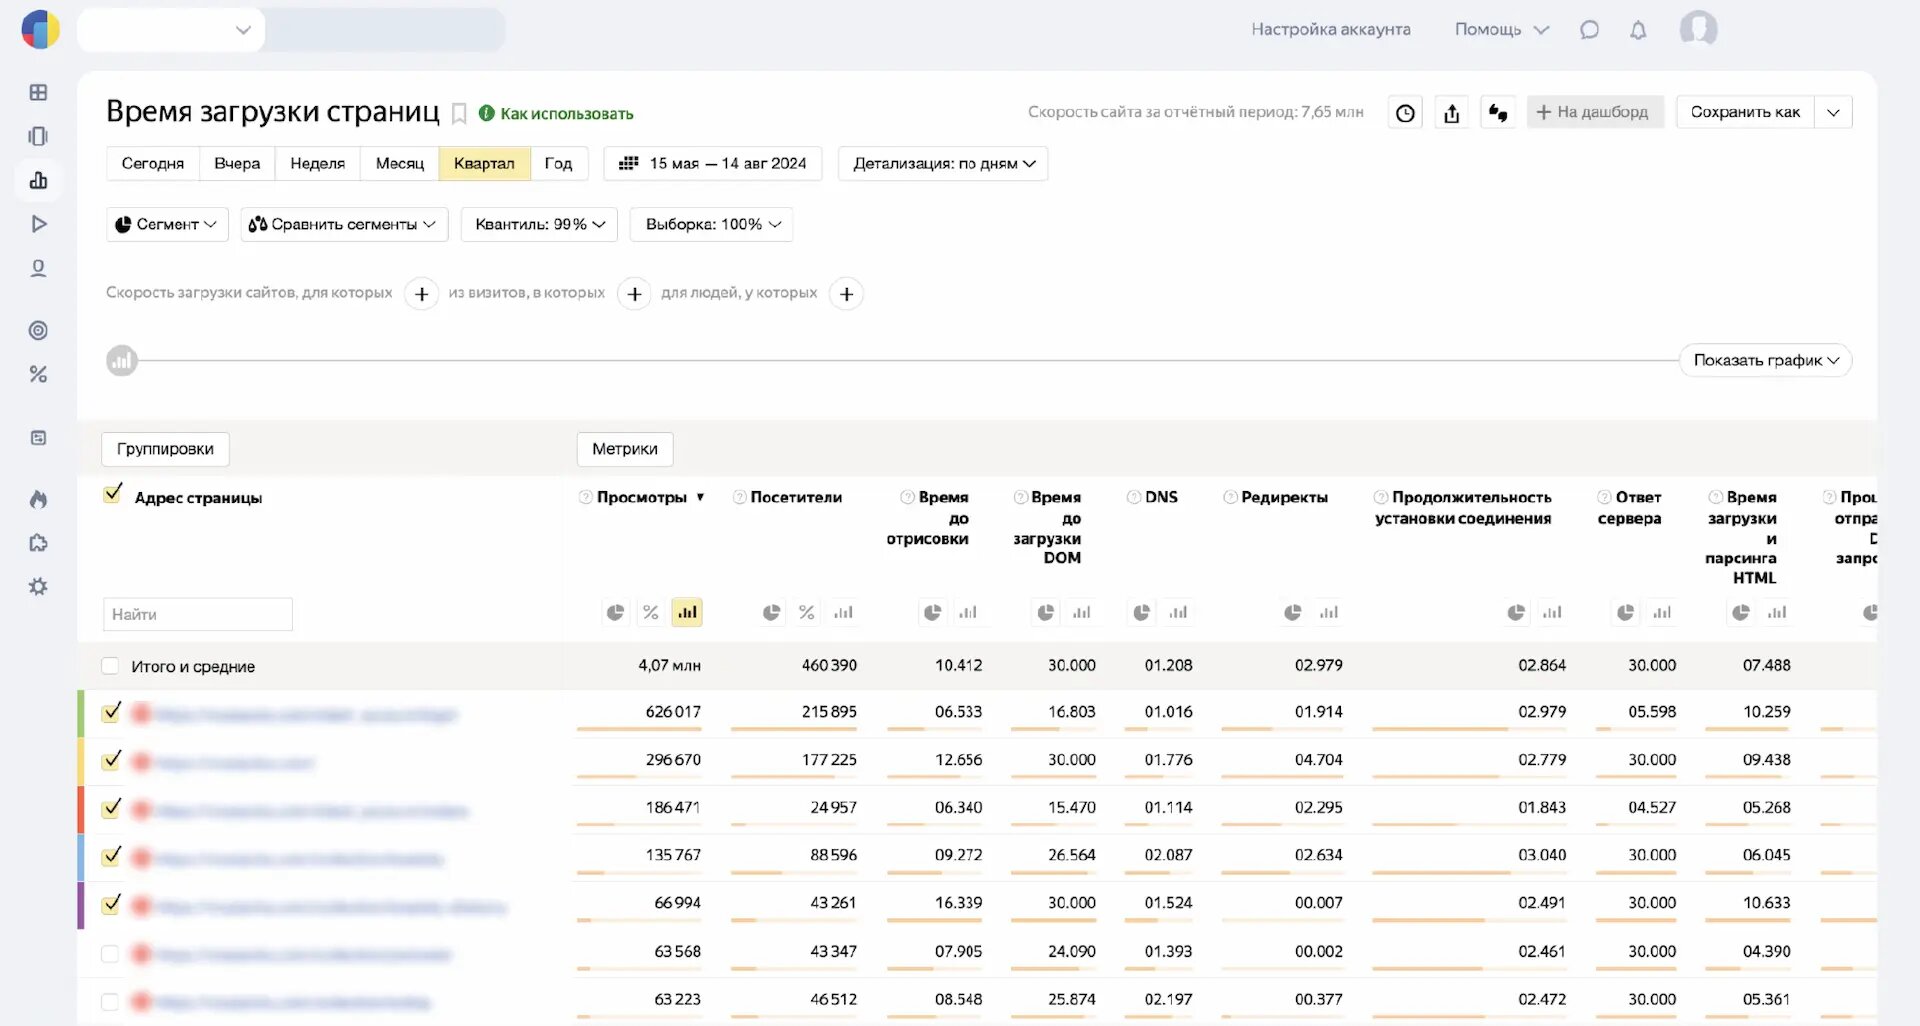Image resolution: width=1920 pixels, height=1026 pixels.
Task: Open the notifications bell
Action: 1638,30
